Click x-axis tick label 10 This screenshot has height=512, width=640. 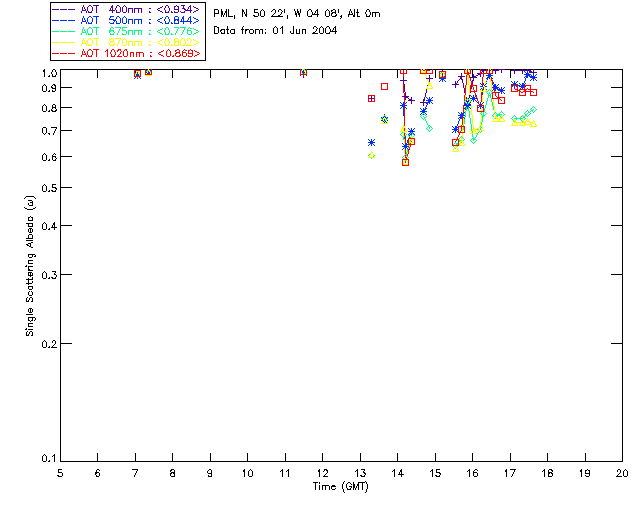(247, 473)
